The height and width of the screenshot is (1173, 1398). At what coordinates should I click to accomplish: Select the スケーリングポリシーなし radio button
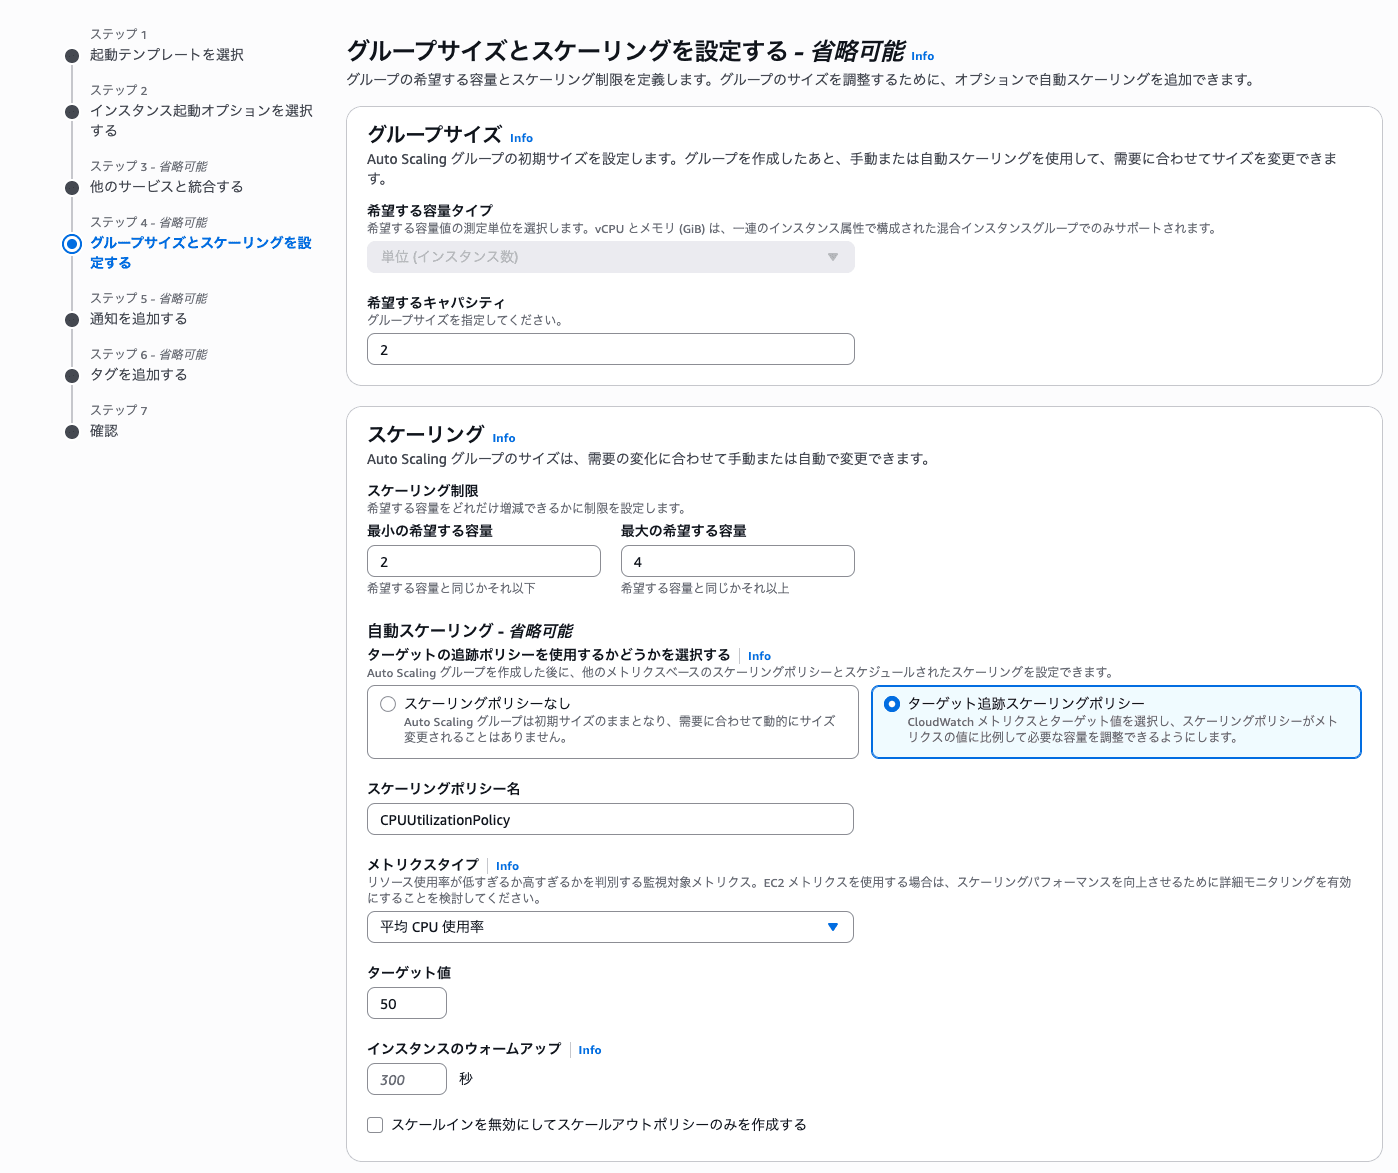coord(388,703)
